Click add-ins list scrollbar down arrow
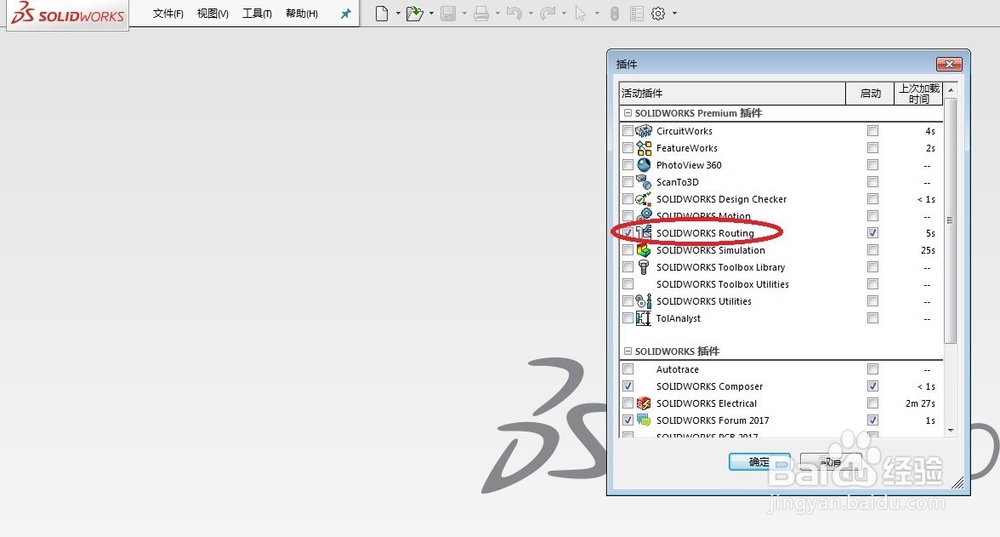The width and height of the screenshot is (1000, 537). coord(951,430)
